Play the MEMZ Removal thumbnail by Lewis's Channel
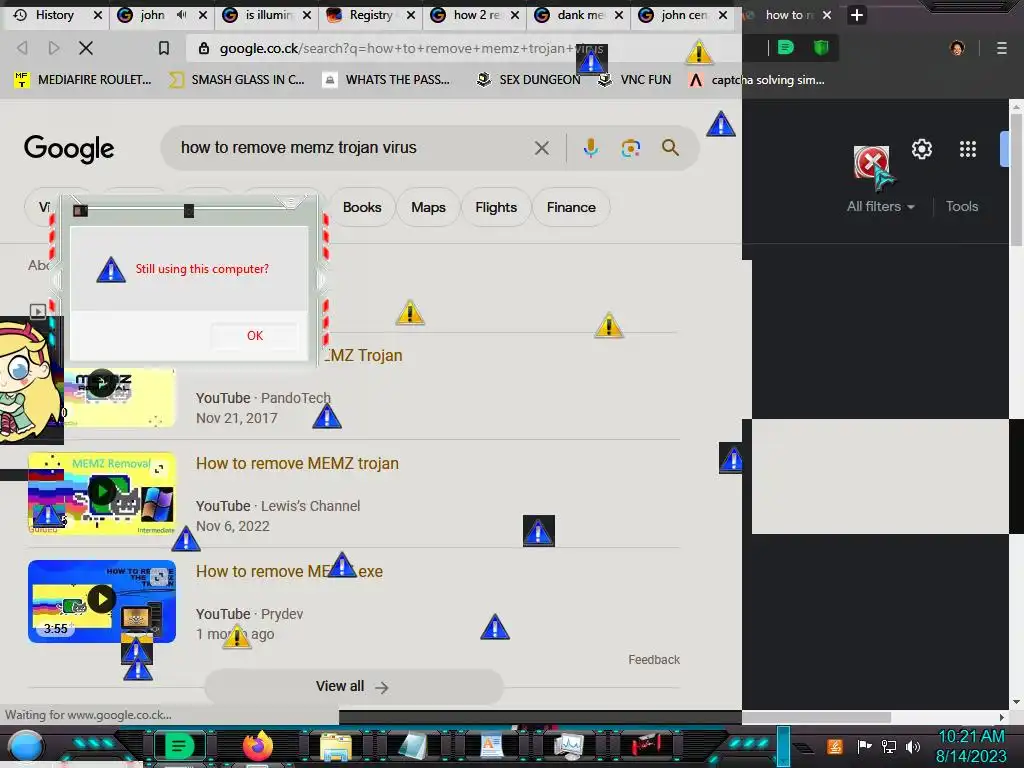The width and height of the screenshot is (1024, 768). pos(102,493)
